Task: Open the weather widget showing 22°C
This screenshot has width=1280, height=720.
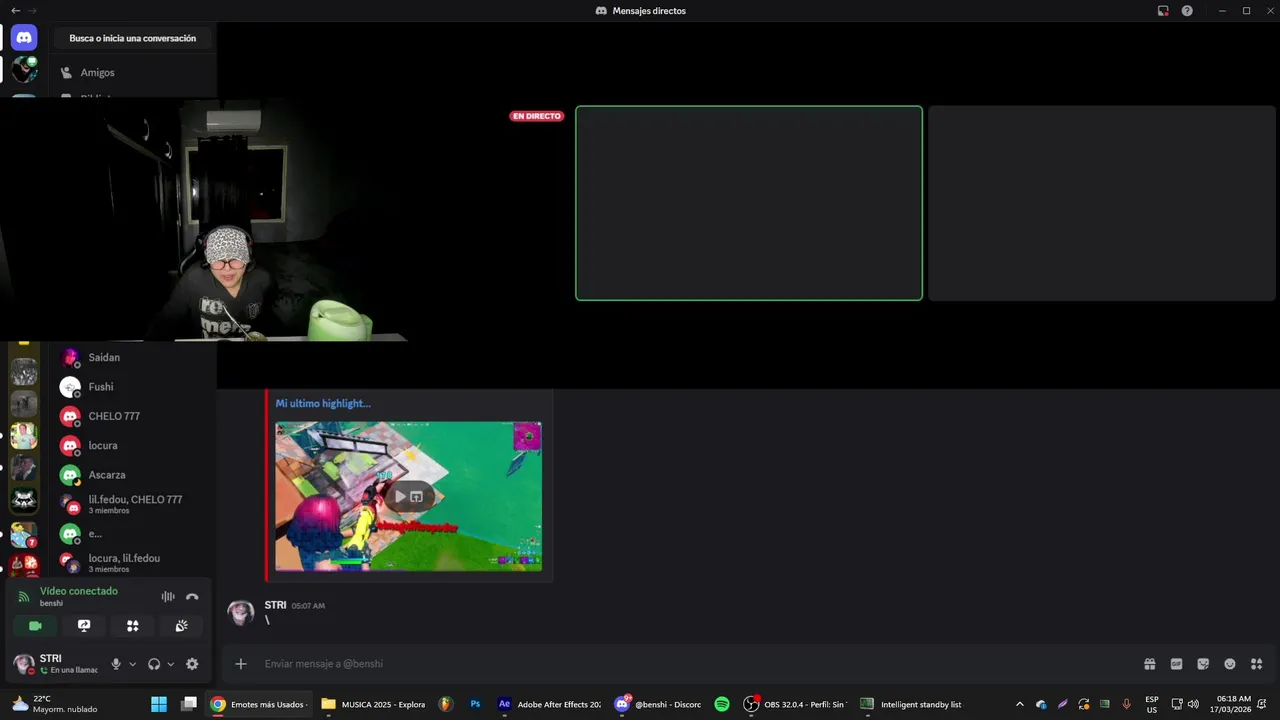Action: [55, 704]
